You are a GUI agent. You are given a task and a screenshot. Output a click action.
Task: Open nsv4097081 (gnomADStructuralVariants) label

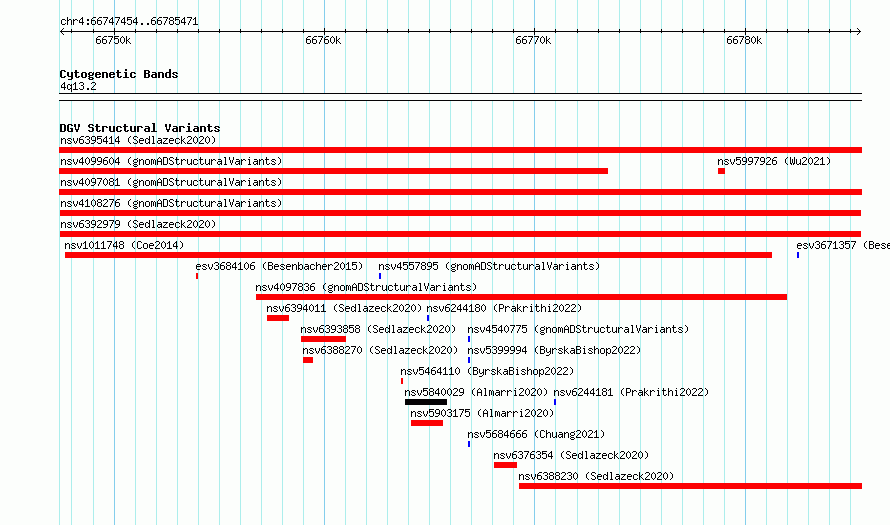point(171,182)
